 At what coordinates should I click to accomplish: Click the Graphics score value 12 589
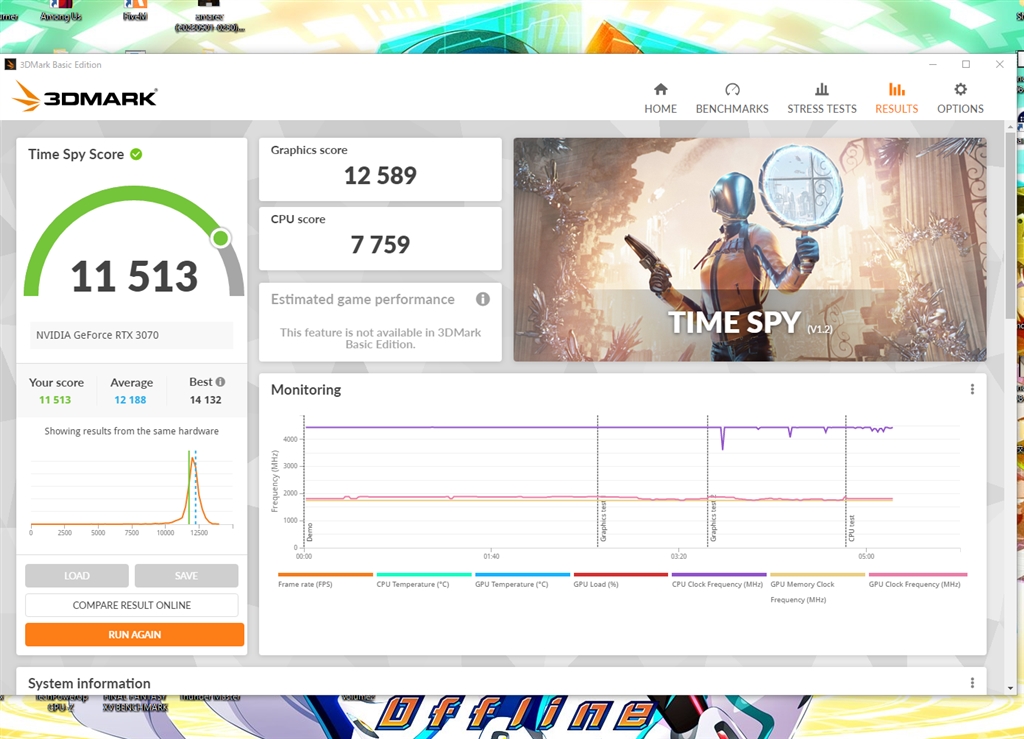click(x=380, y=176)
